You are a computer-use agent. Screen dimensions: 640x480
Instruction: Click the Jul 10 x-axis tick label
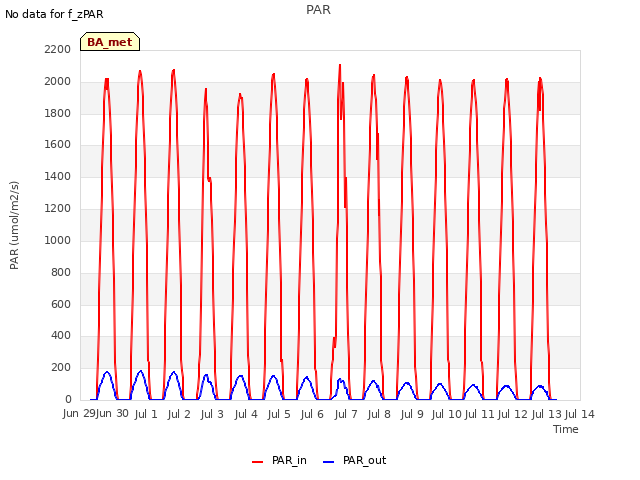tap(447, 414)
